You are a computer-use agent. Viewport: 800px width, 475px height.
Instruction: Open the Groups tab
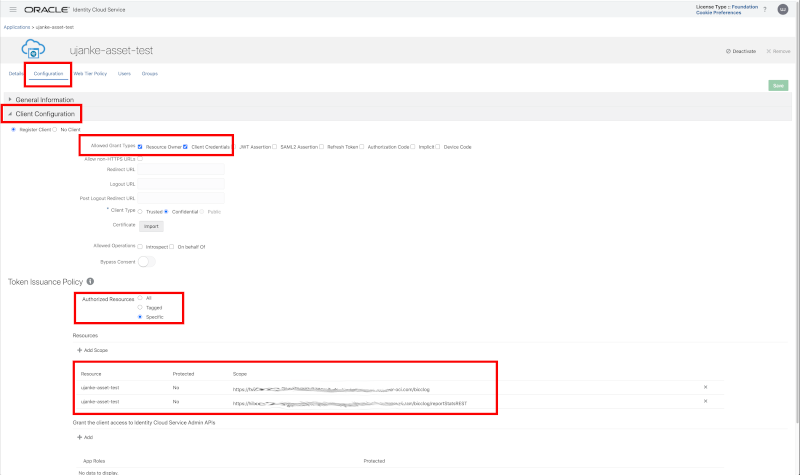pos(149,73)
